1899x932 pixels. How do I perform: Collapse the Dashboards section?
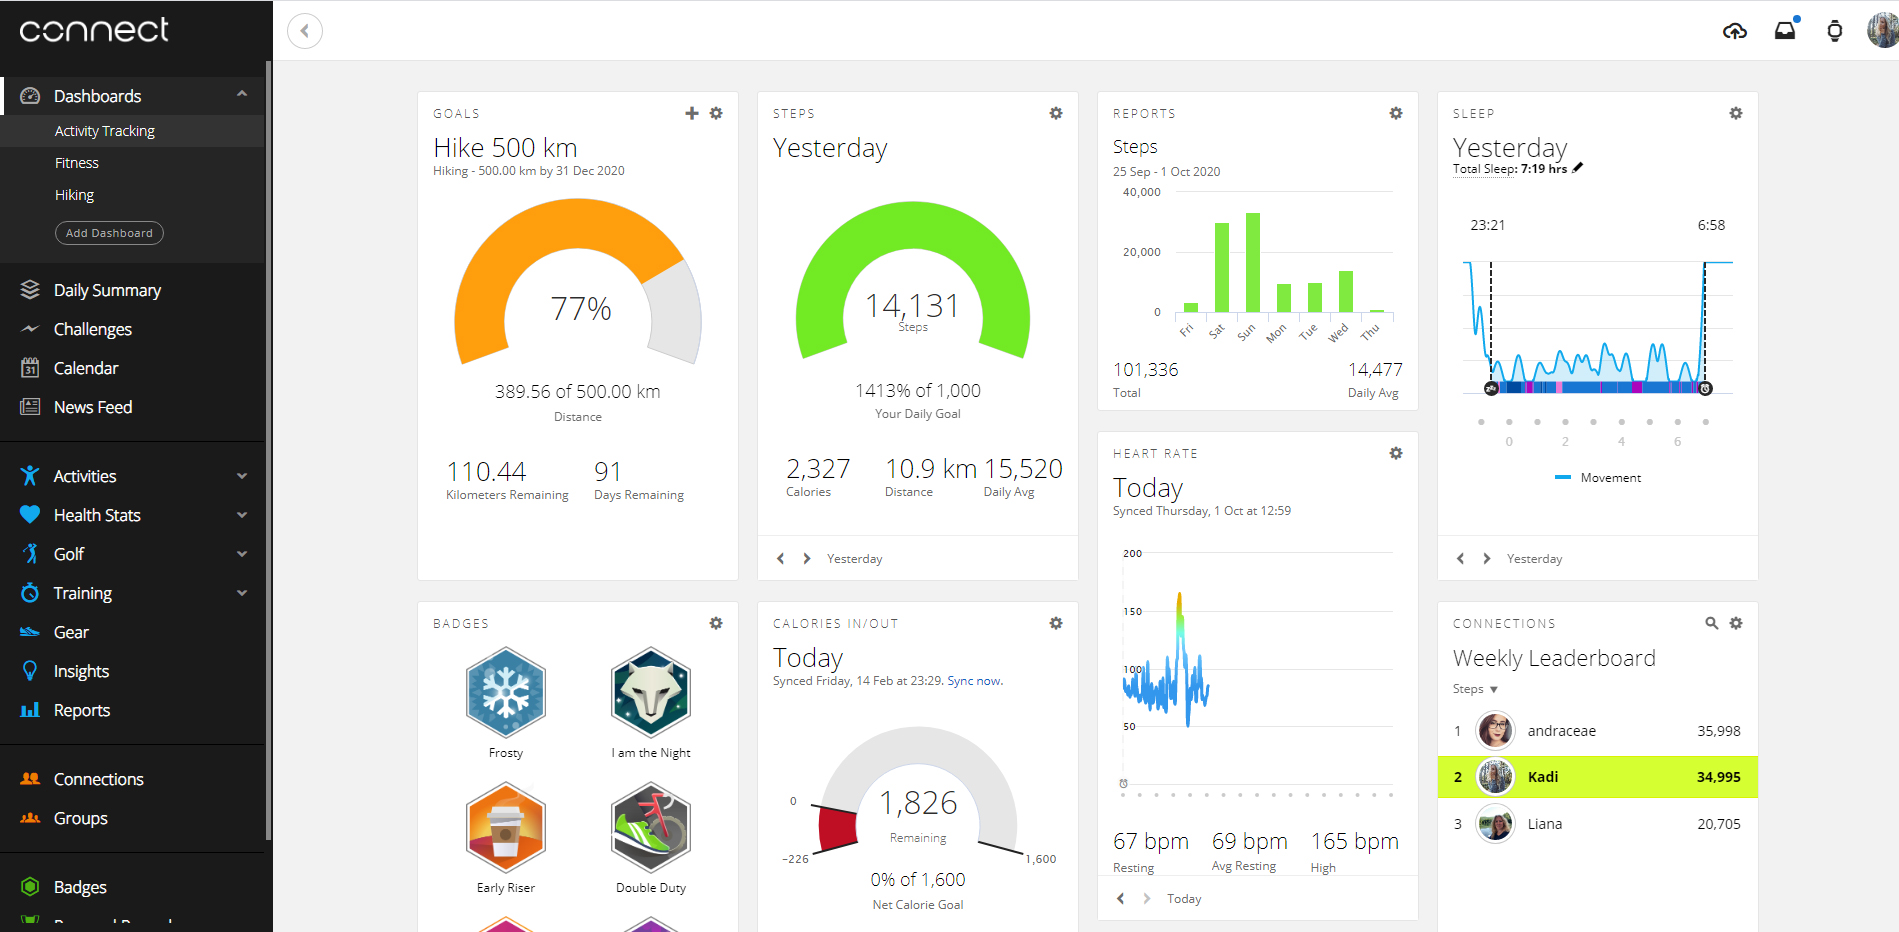point(242,94)
